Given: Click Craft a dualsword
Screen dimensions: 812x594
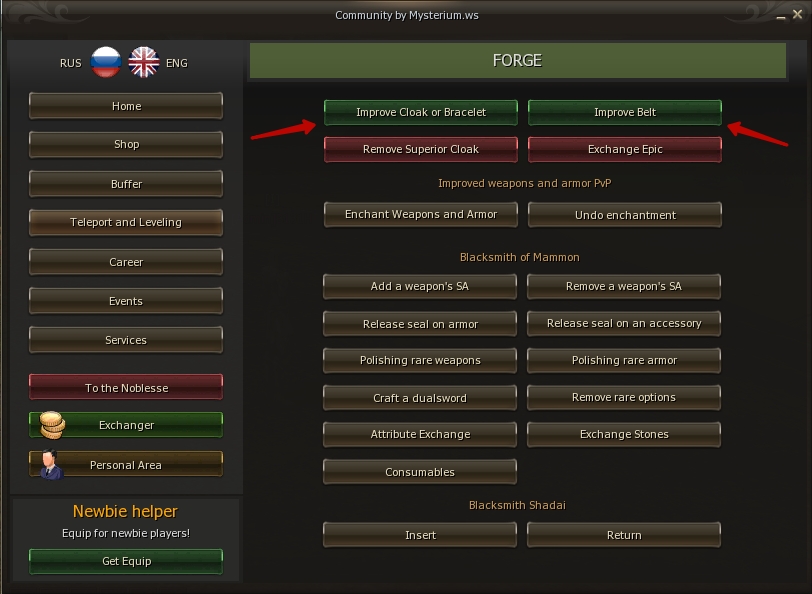Looking at the screenshot, I should click(420, 398).
